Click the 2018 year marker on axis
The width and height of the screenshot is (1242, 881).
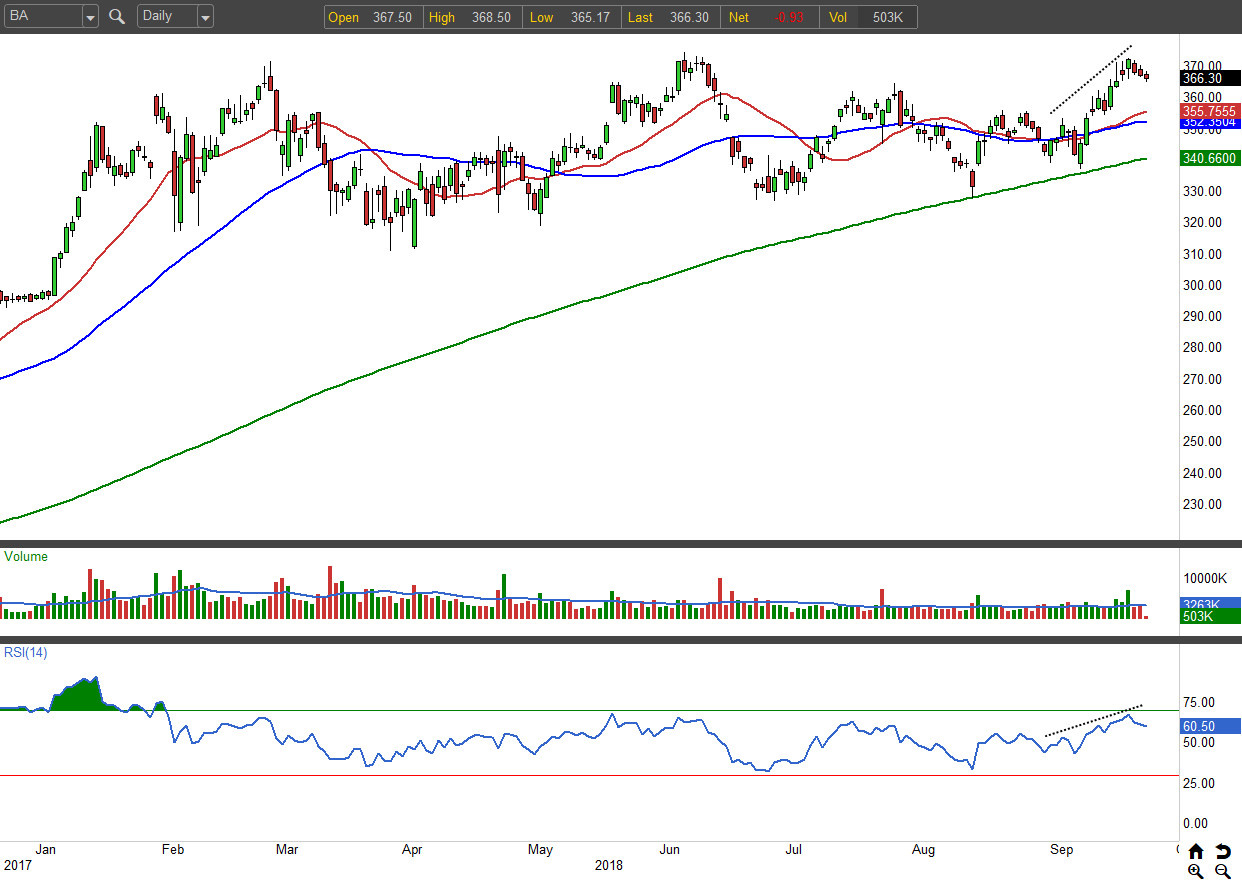(x=608, y=865)
